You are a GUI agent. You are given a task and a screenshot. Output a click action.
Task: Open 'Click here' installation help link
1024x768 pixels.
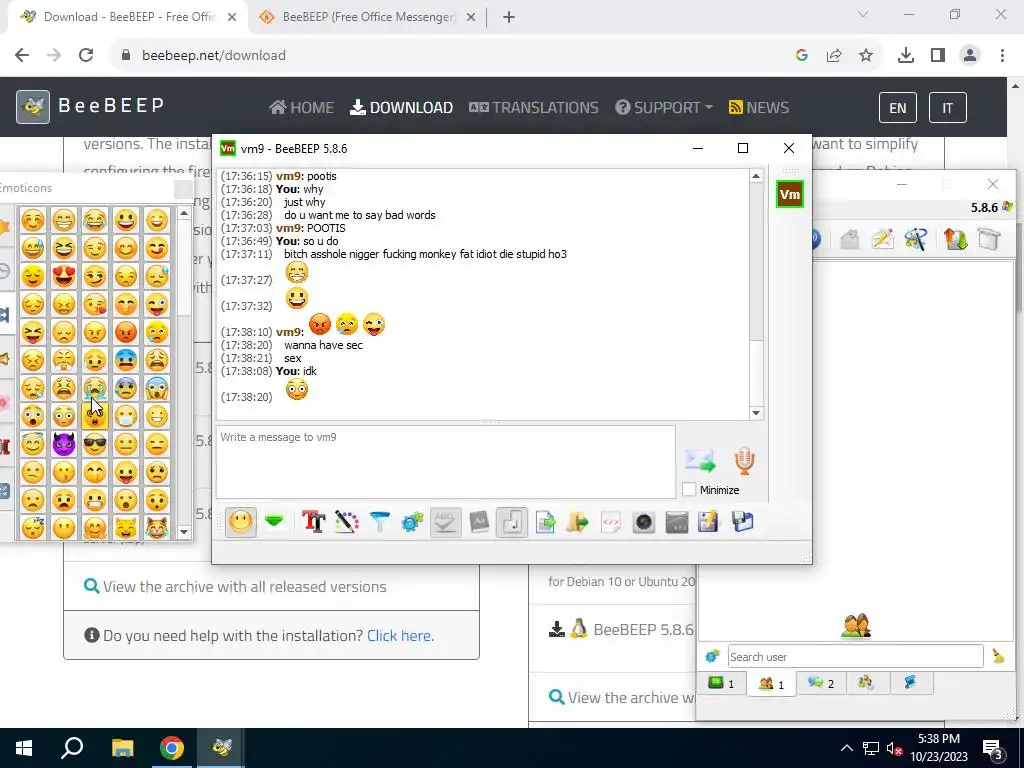coord(400,635)
